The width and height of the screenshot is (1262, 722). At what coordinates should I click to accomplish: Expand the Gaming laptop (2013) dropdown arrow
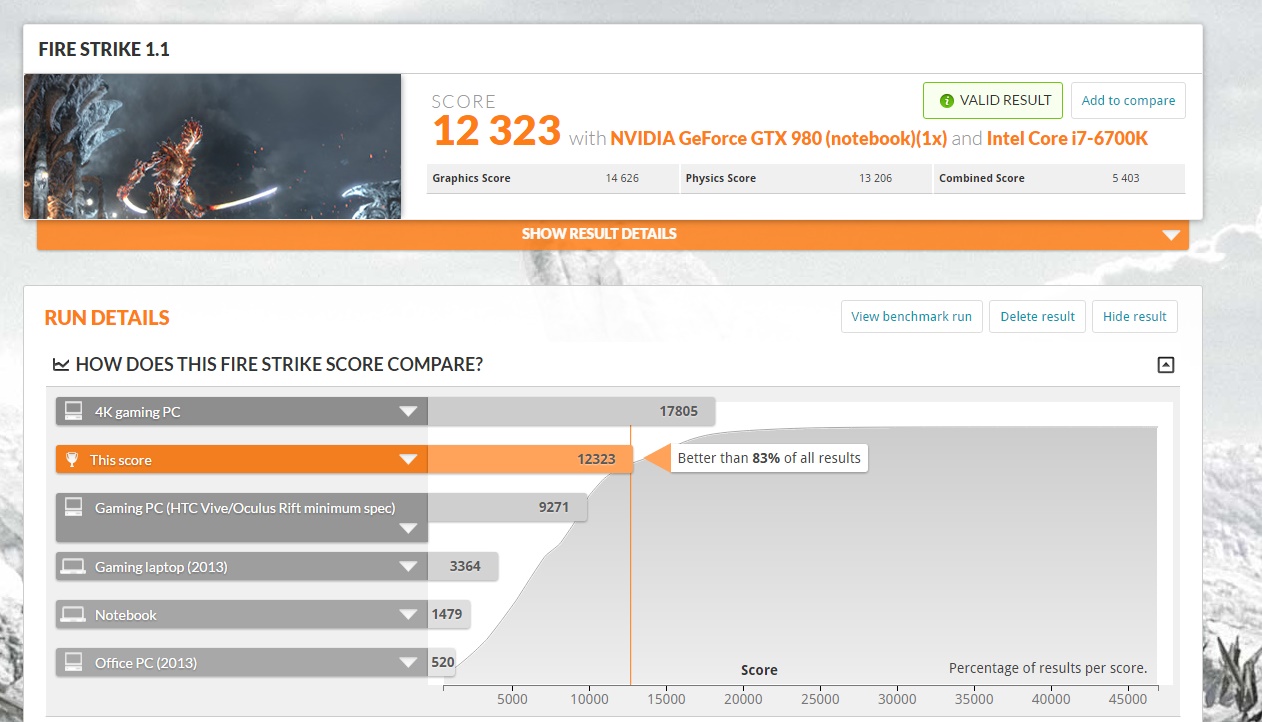click(407, 567)
